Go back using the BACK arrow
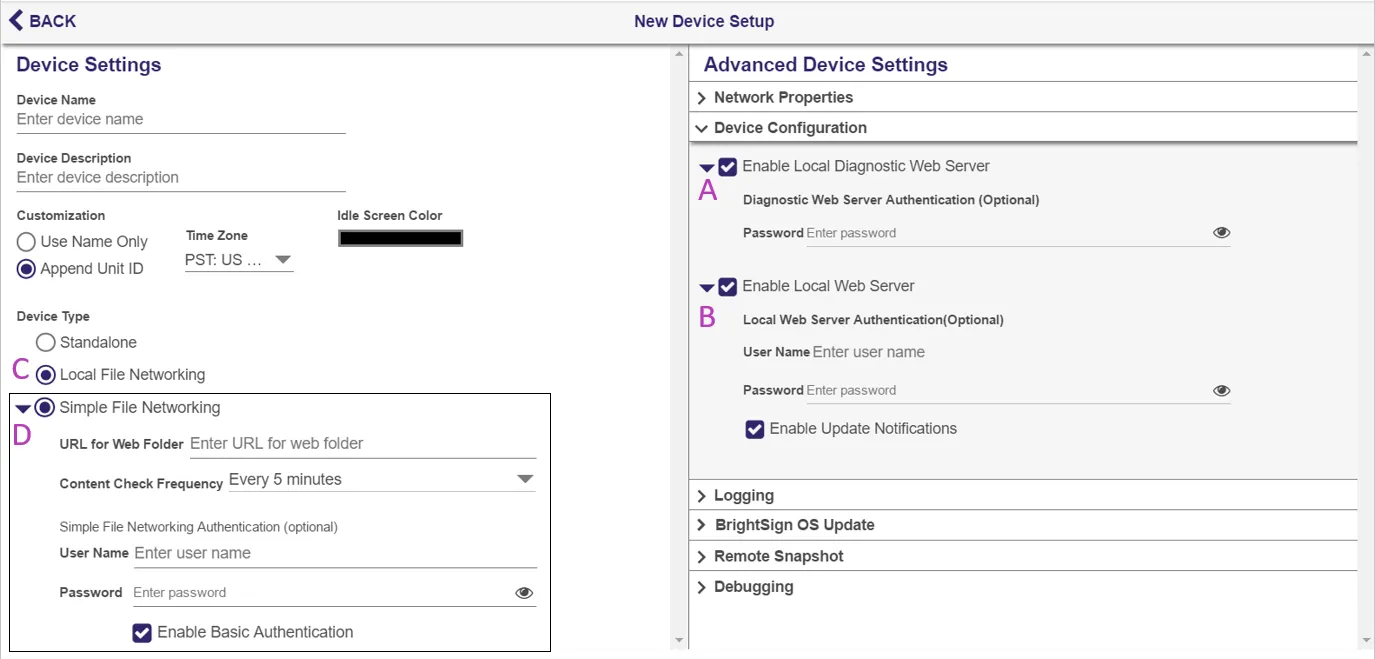The image size is (1375, 659). point(43,21)
